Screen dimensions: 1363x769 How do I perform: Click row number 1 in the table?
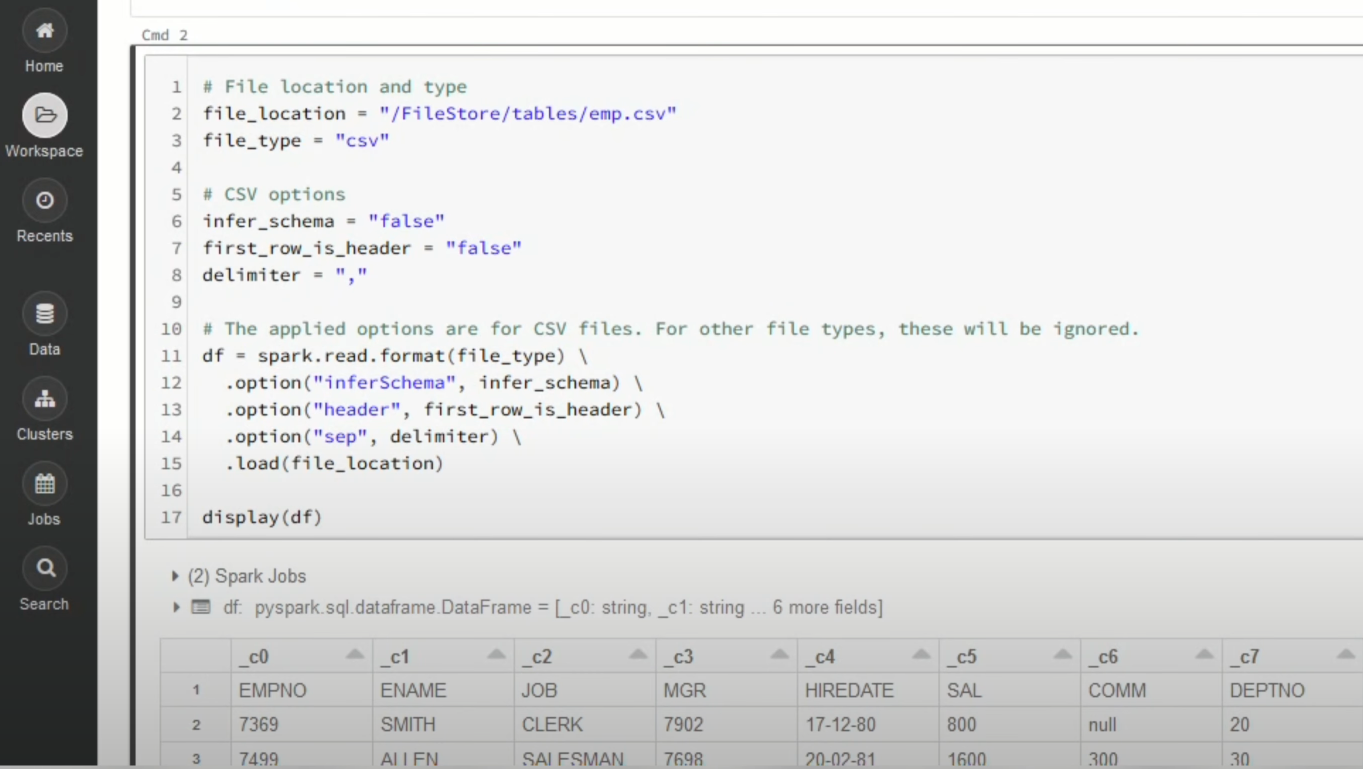coord(196,691)
